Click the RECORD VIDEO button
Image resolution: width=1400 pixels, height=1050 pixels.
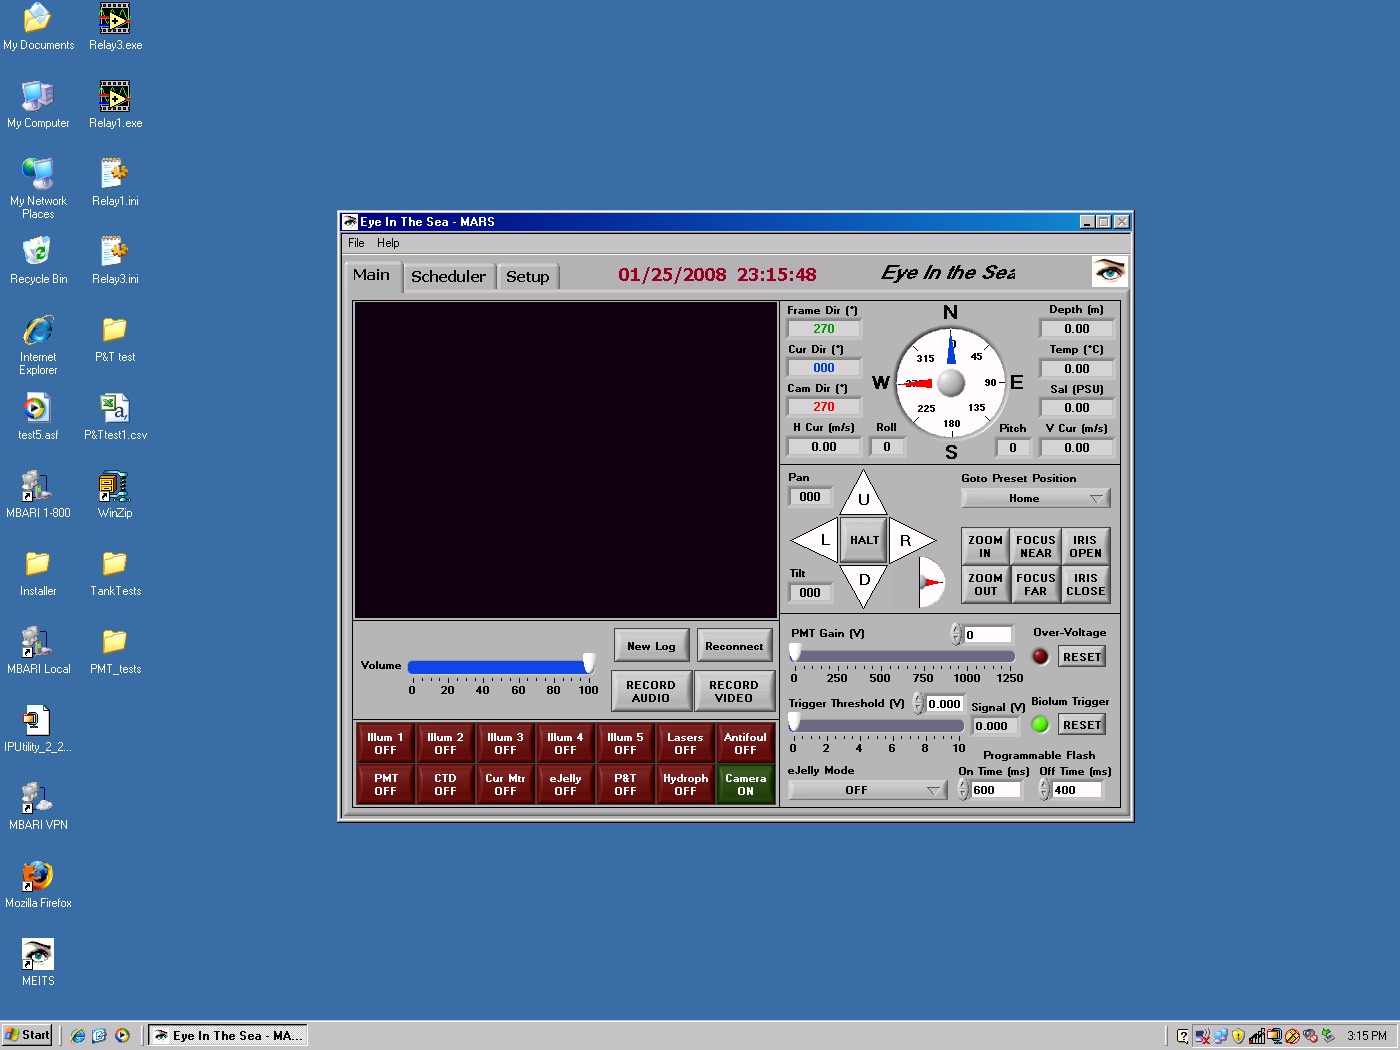pyautogui.click(x=733, y=691)
